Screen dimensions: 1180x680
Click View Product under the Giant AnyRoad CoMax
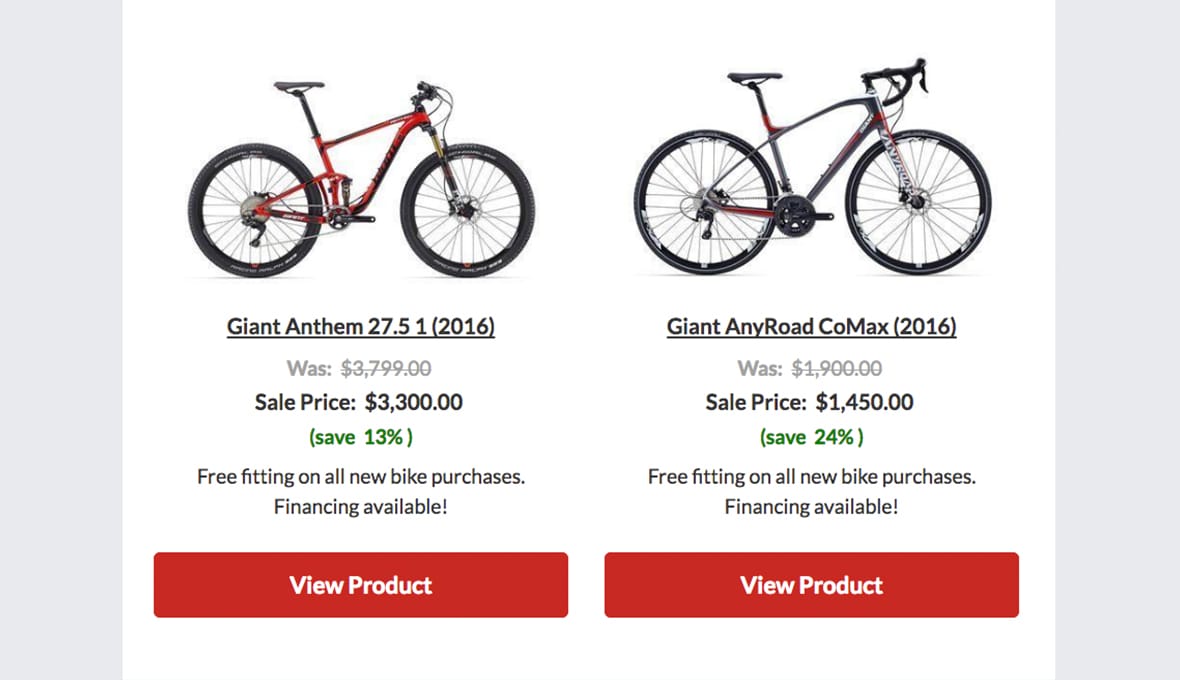(x=810, y=585)
